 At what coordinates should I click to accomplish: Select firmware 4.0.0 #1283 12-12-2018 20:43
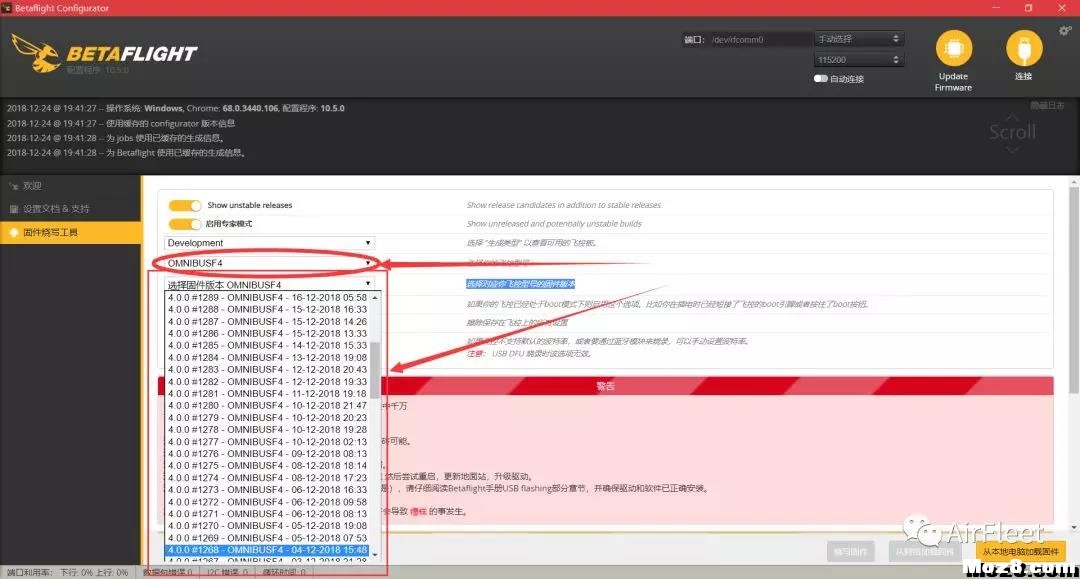pos(267,370)
